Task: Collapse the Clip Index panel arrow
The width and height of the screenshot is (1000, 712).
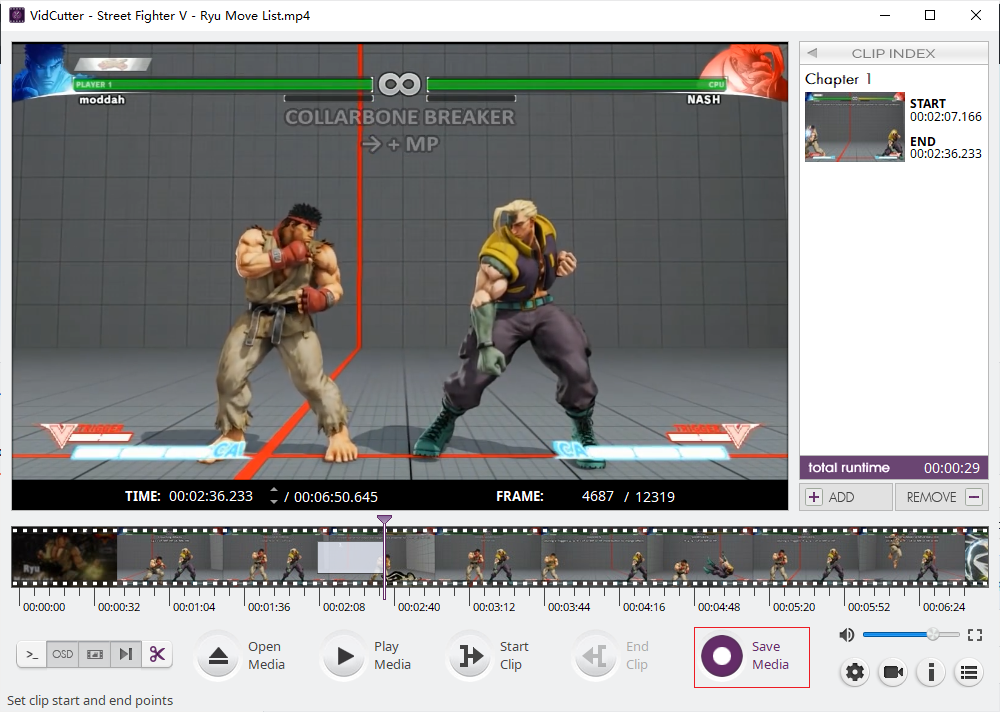Action: click(812, 53)
